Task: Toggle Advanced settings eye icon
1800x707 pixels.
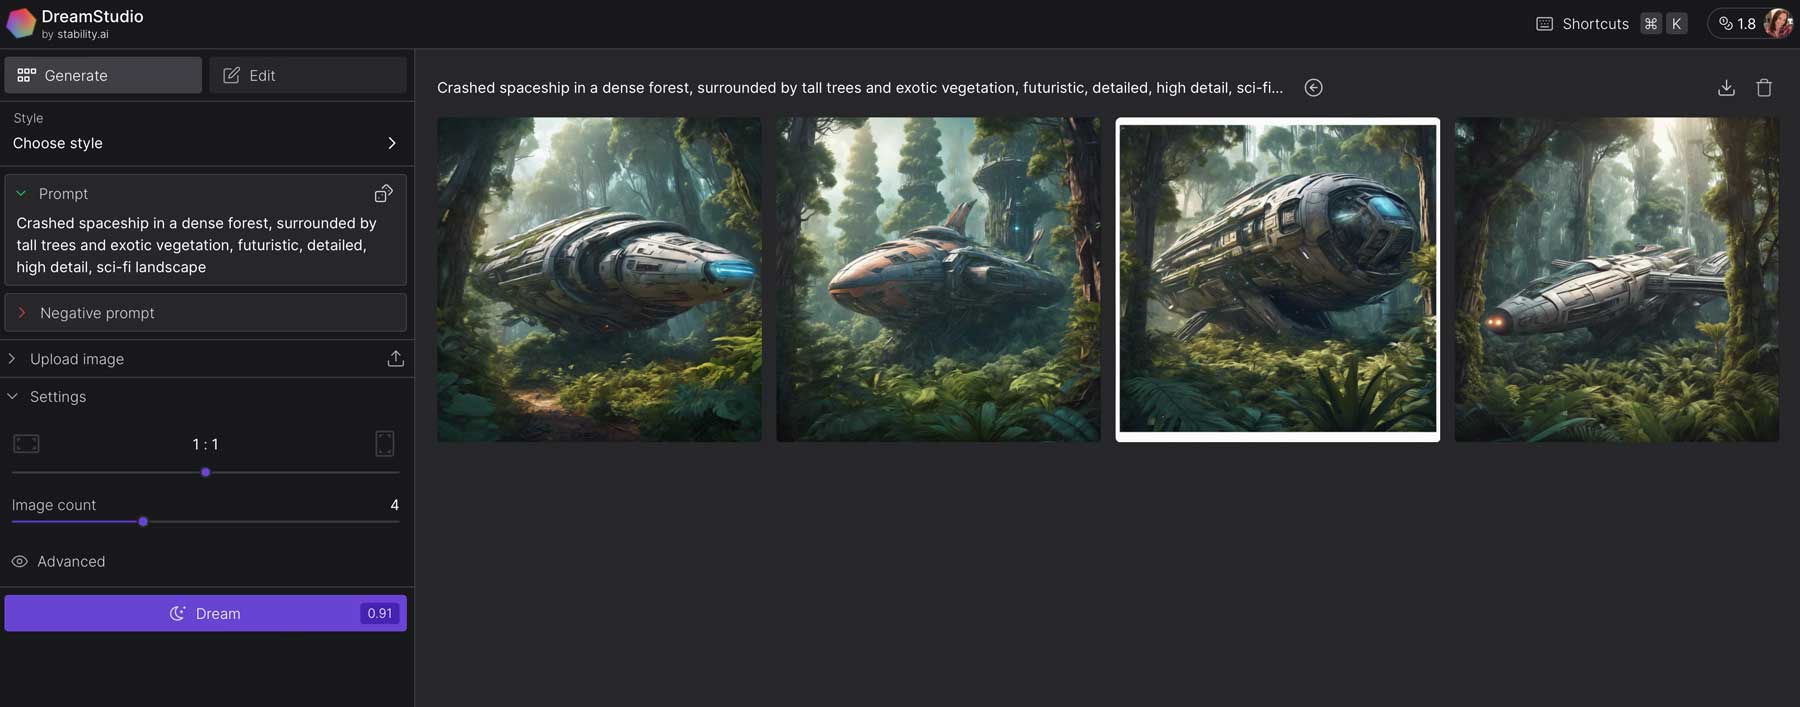Action: [x=19, y=561]
